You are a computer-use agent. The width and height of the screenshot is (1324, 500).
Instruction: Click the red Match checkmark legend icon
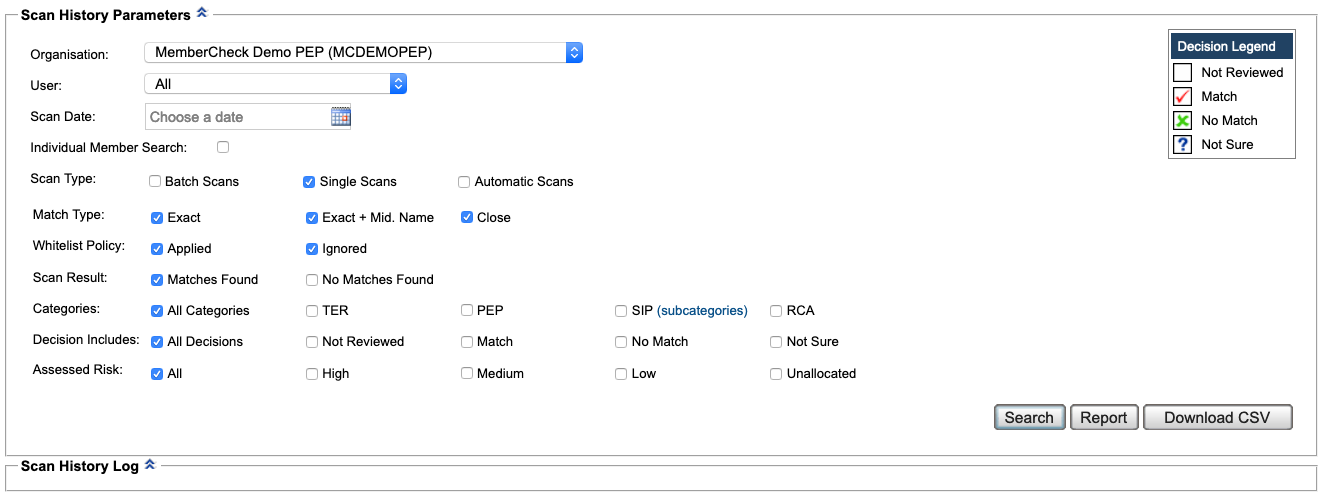1182,97
